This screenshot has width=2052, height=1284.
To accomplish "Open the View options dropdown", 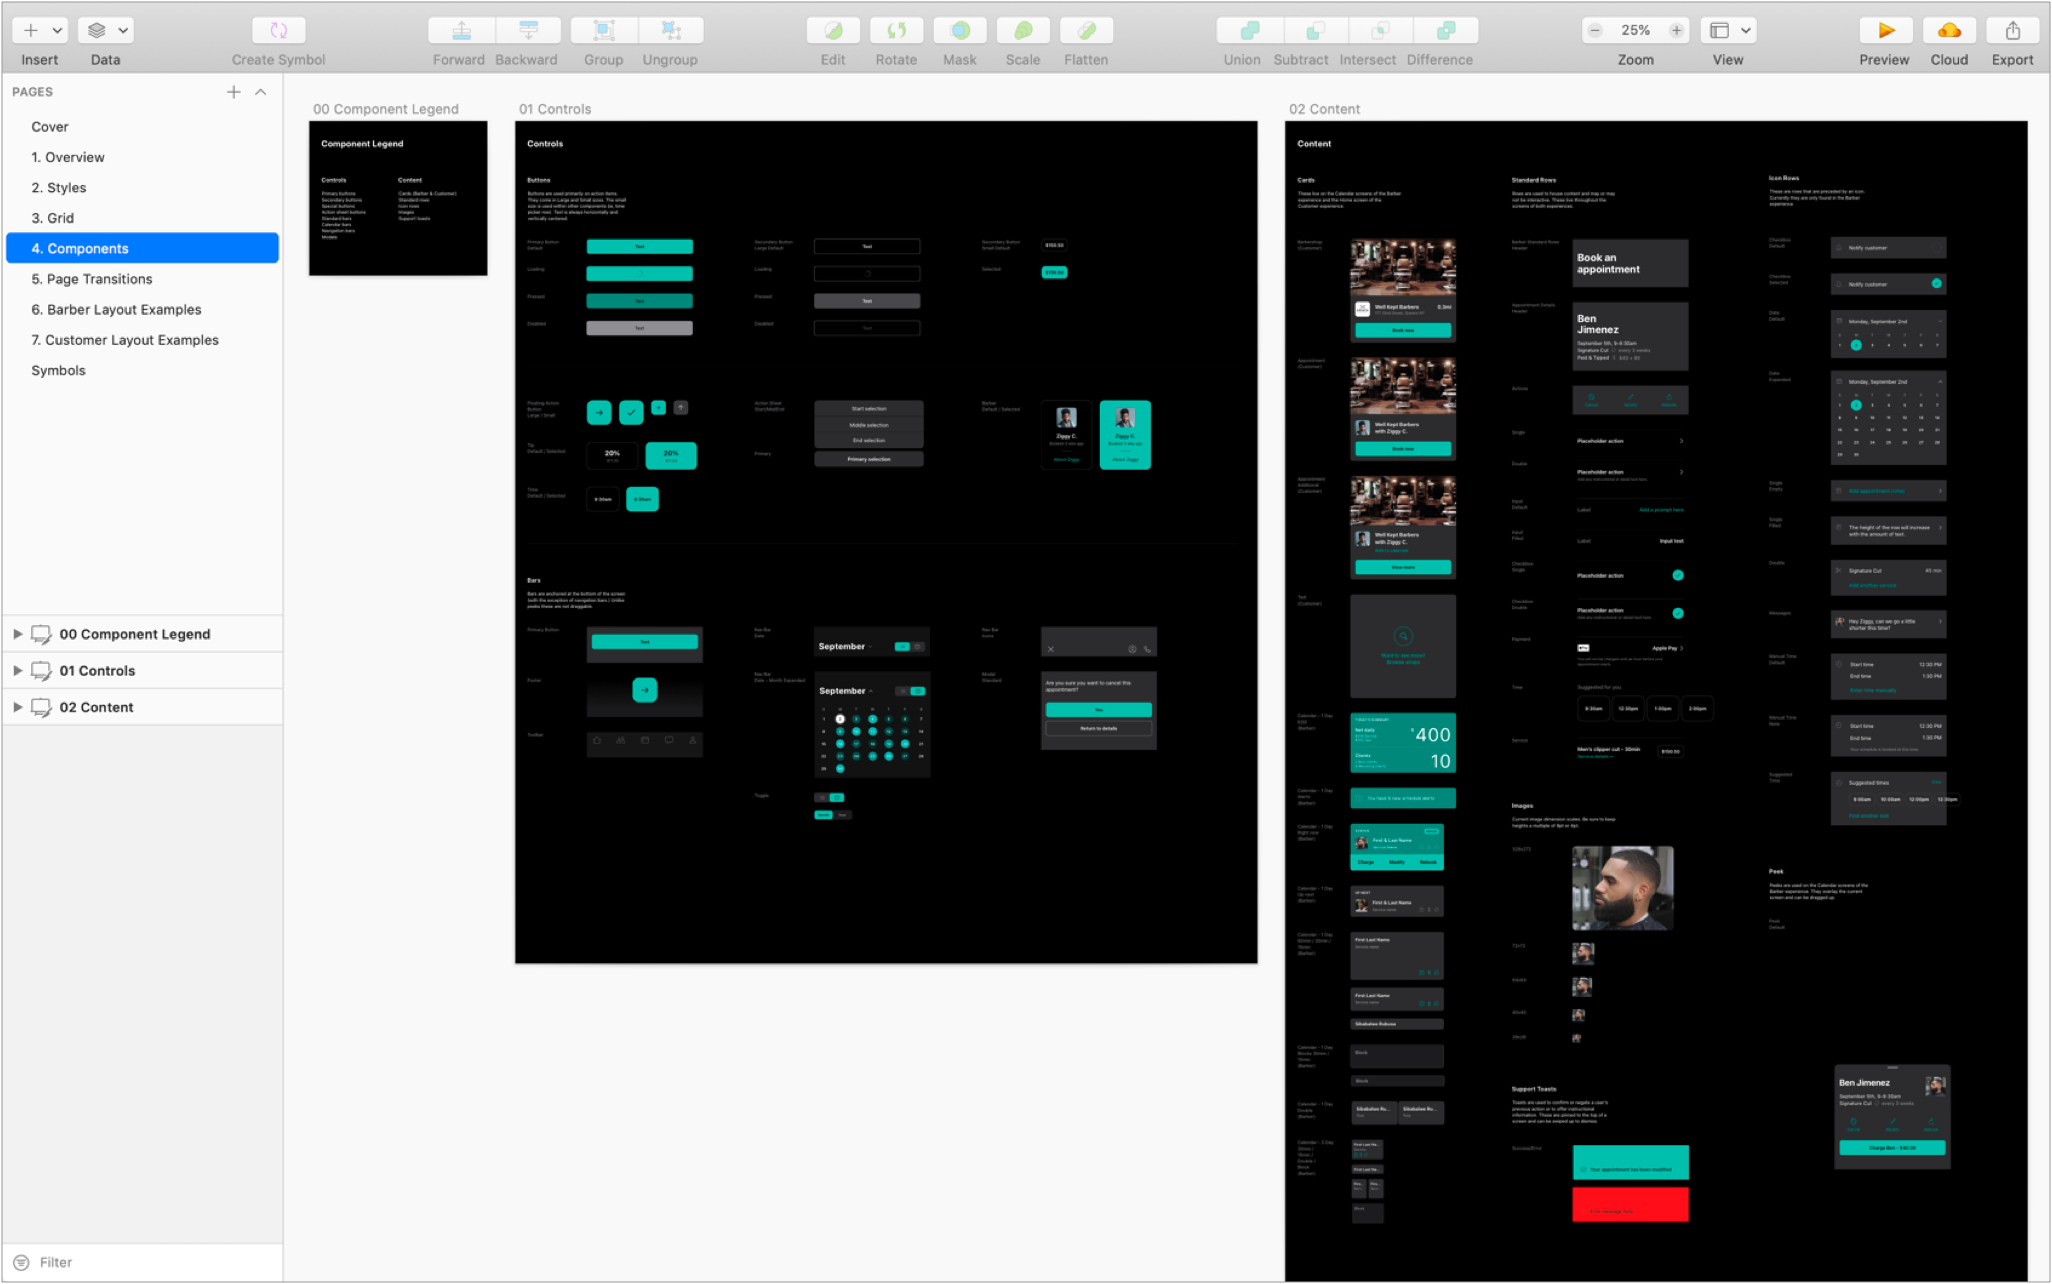I will (x=1745, y=31).
